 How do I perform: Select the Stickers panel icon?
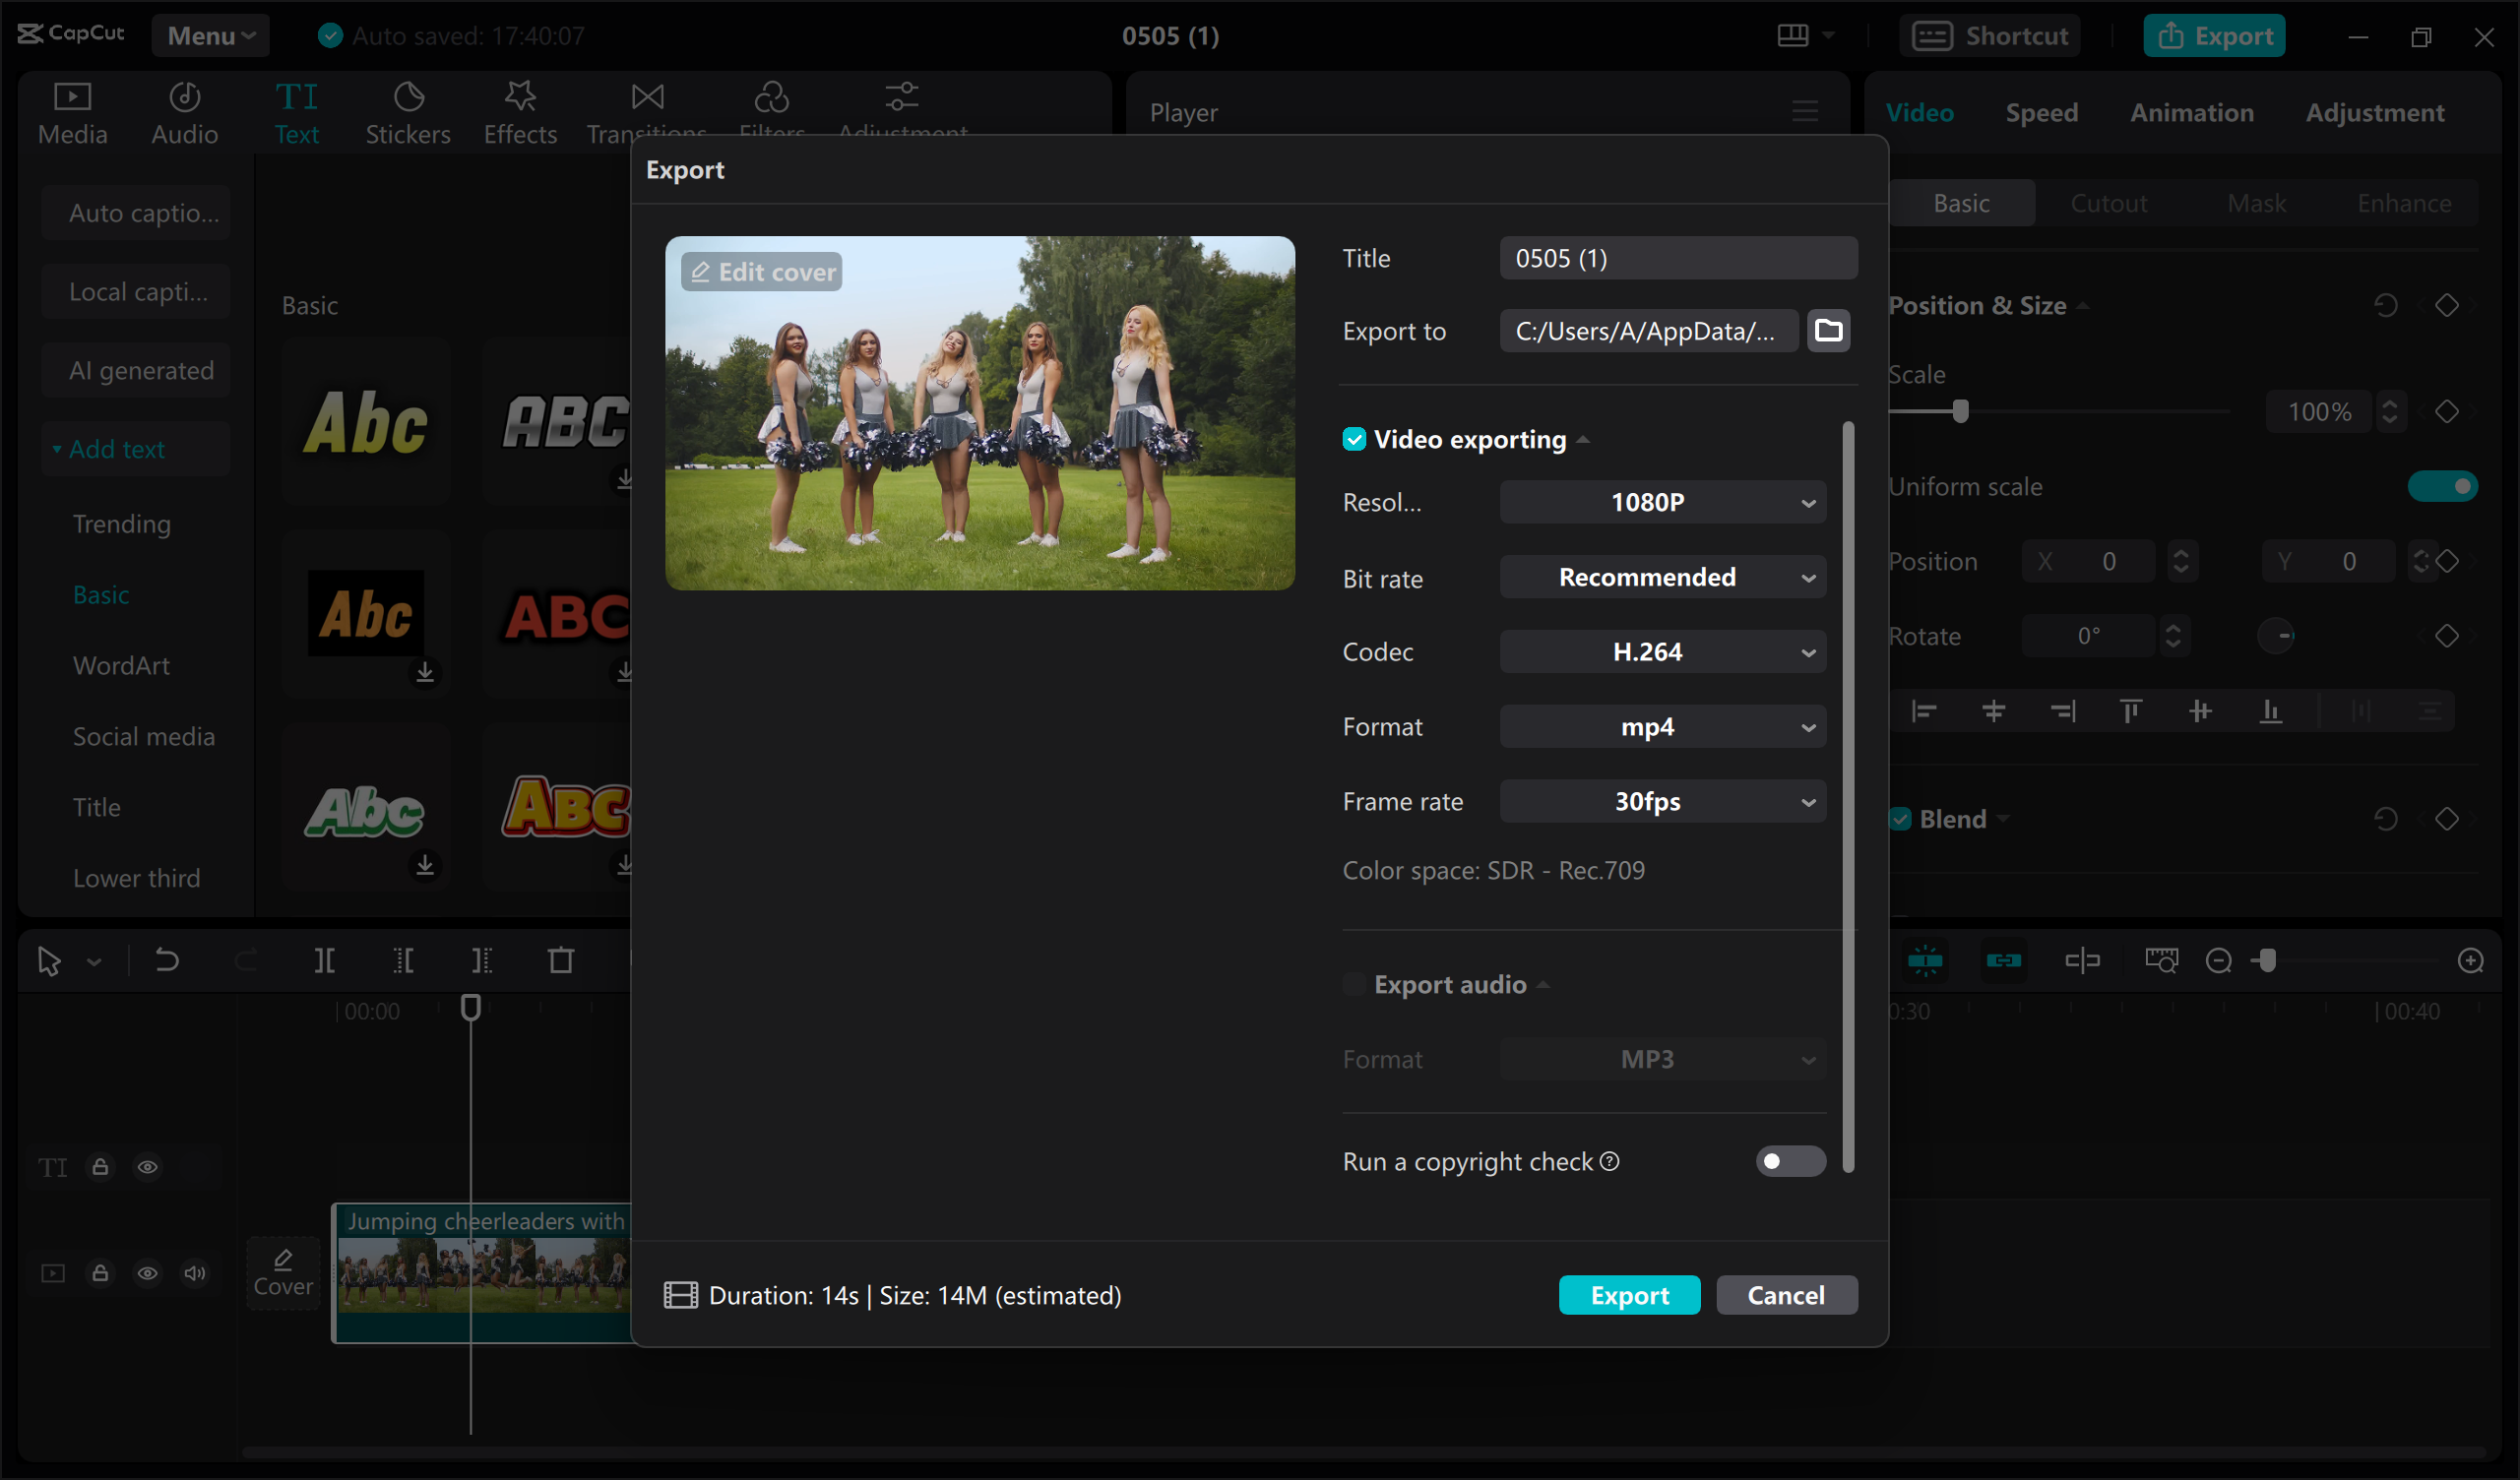click(x=408, y=112)
